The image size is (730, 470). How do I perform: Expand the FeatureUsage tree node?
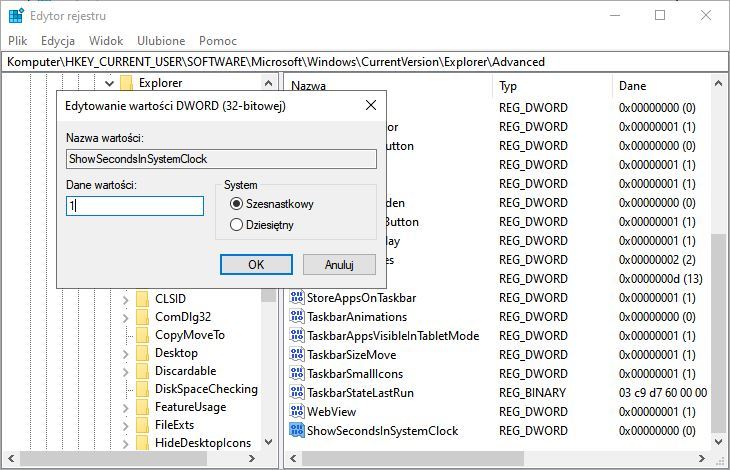[x=127, y=407]
